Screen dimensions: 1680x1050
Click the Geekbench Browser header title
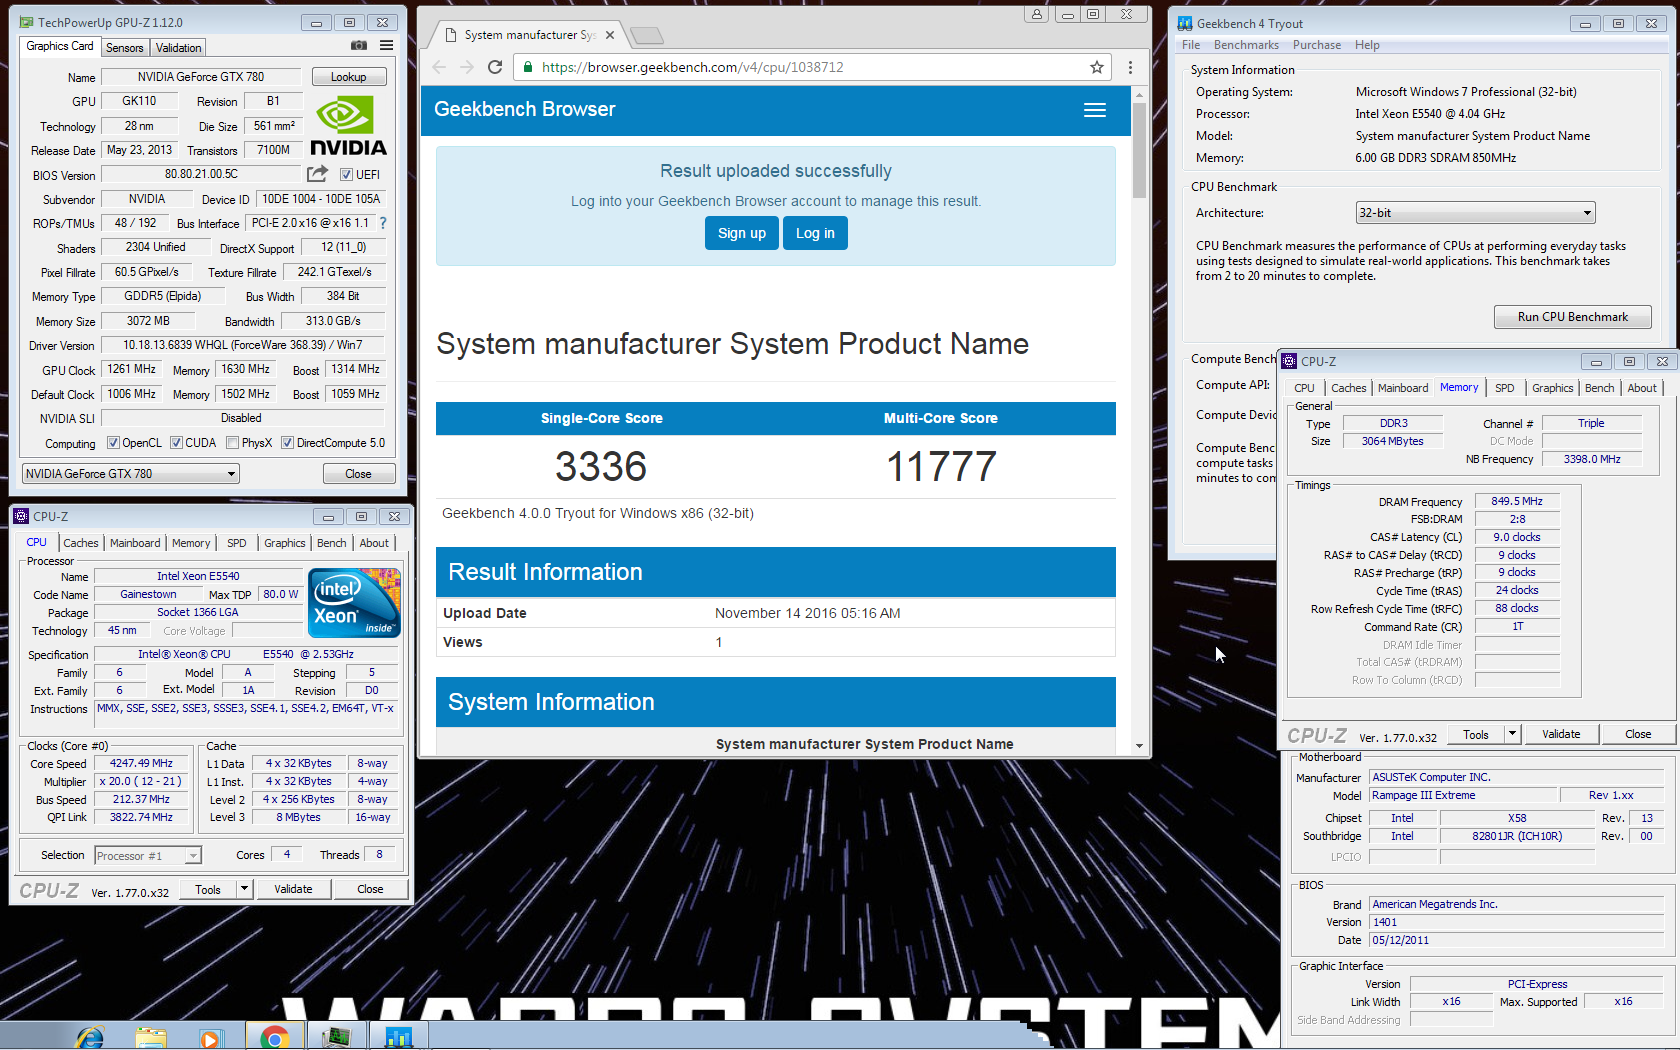(525, 109)
